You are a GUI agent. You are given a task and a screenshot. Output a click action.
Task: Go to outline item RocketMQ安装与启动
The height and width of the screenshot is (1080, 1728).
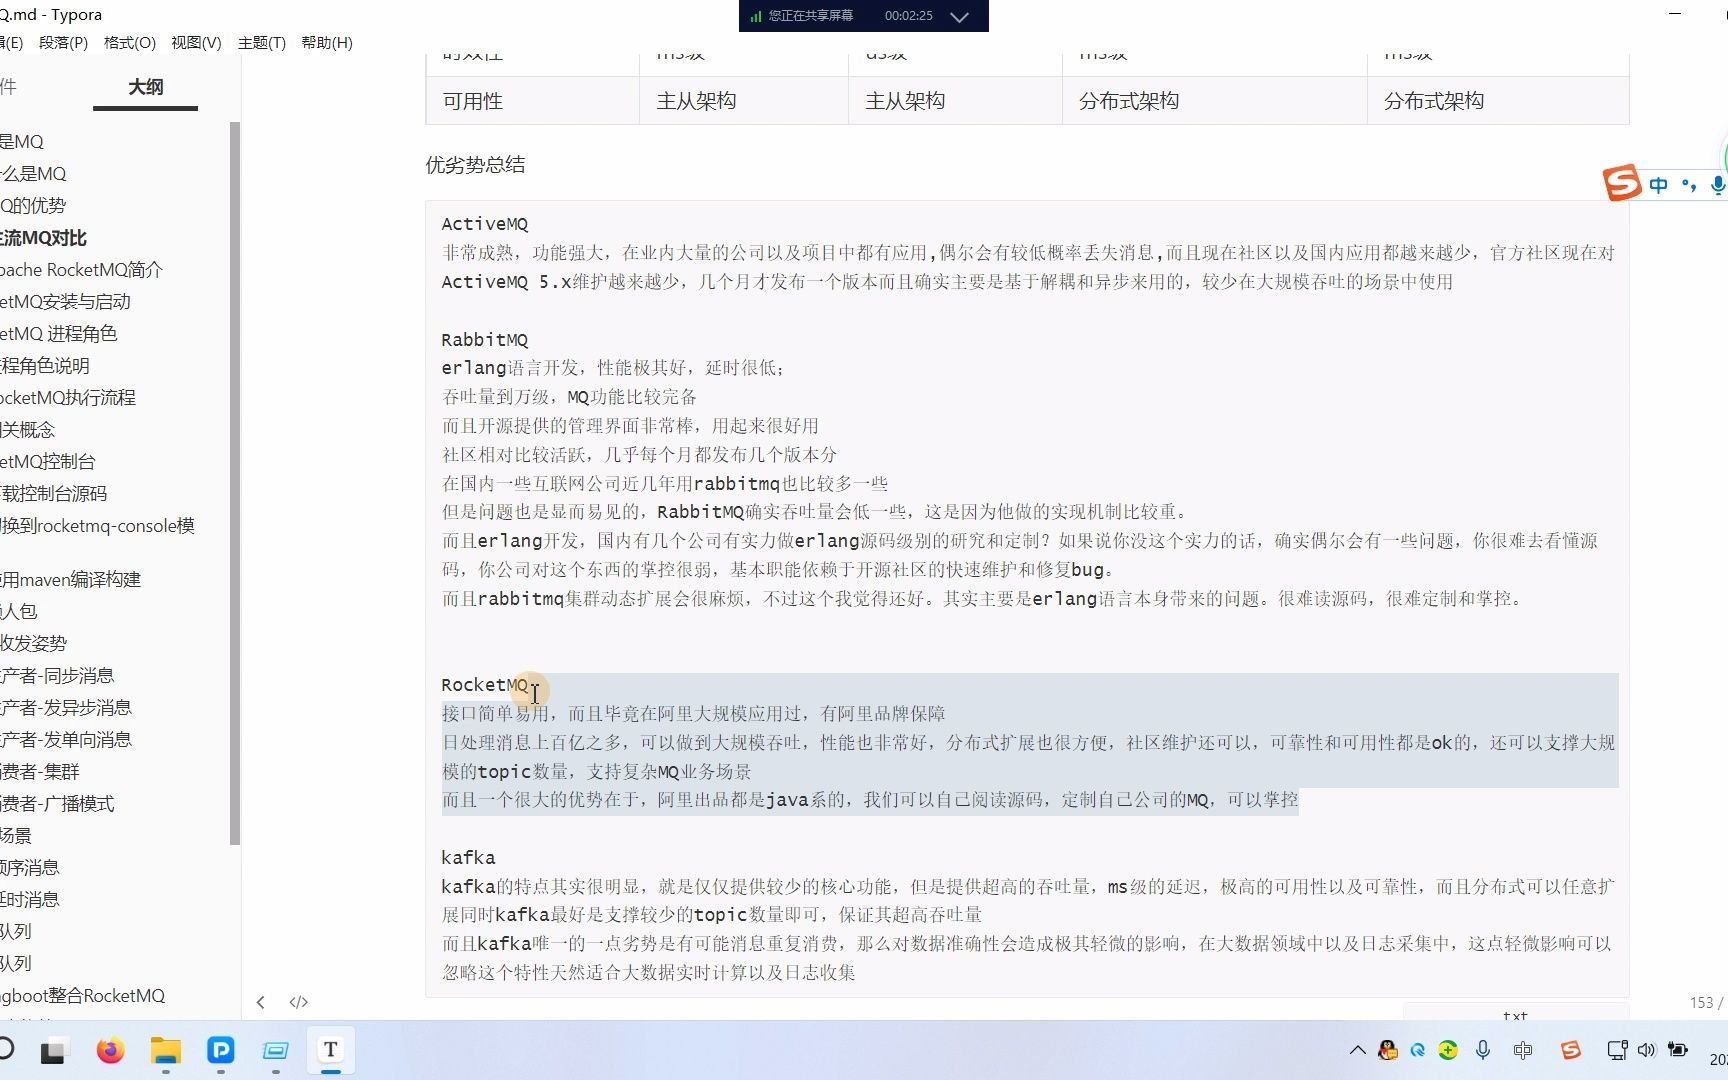point(65,301)
